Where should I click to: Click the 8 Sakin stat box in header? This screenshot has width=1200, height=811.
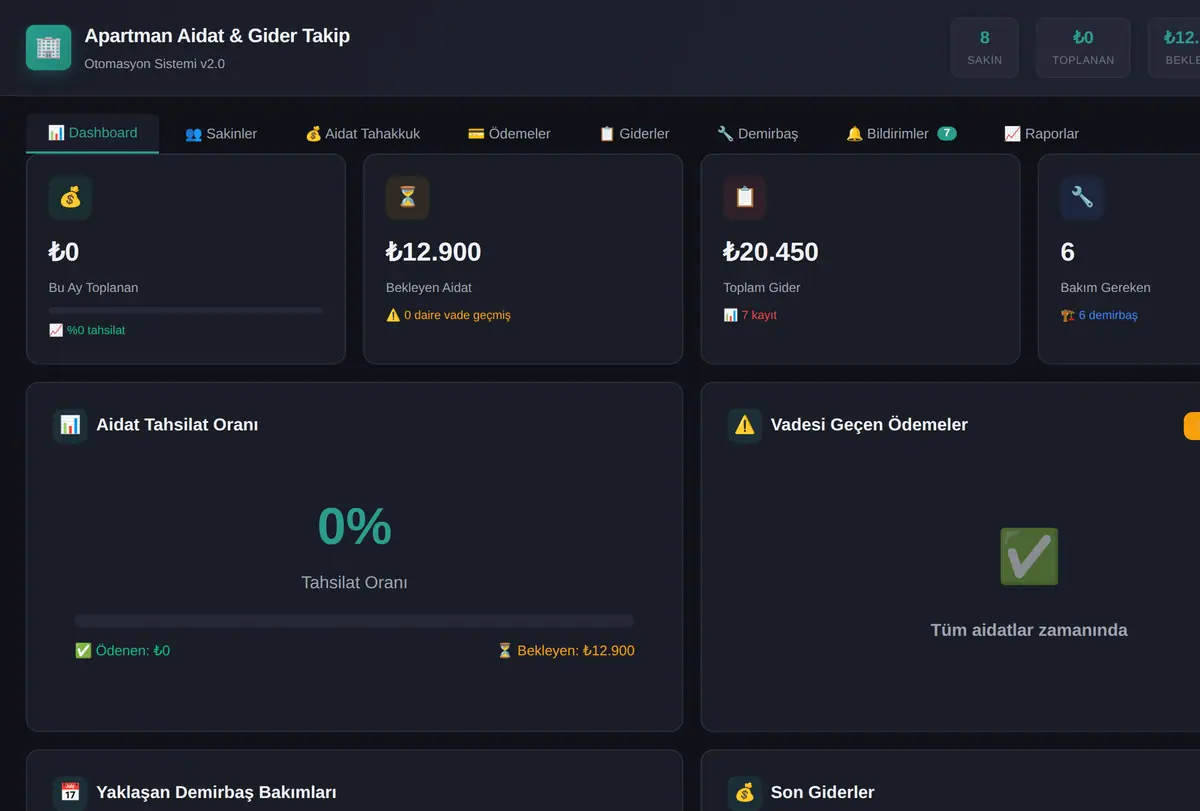(984, 47)
